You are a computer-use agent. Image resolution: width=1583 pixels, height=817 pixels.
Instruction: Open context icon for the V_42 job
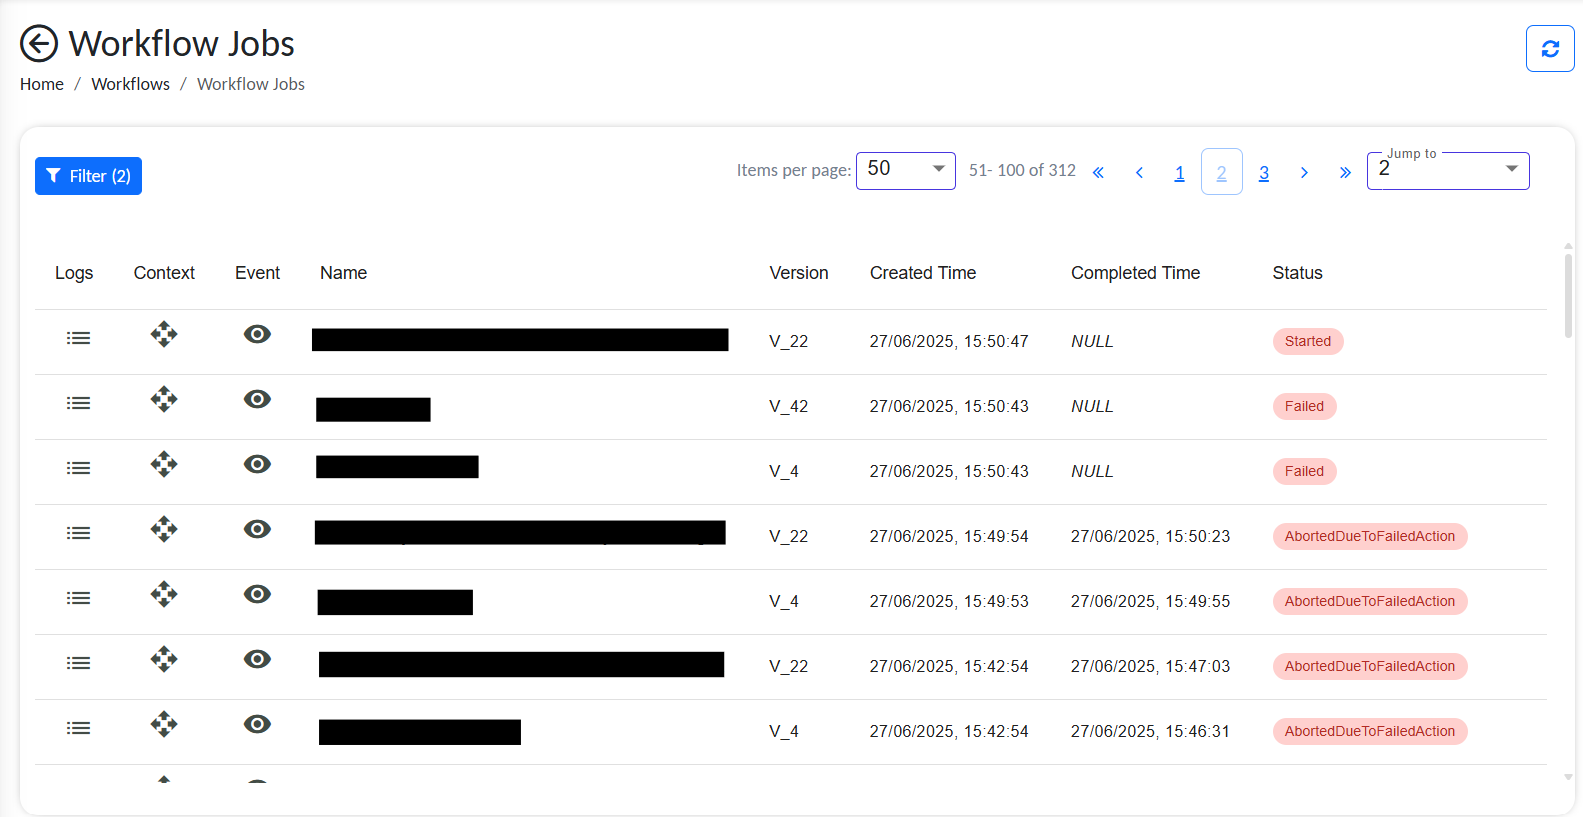click(164, 400)
